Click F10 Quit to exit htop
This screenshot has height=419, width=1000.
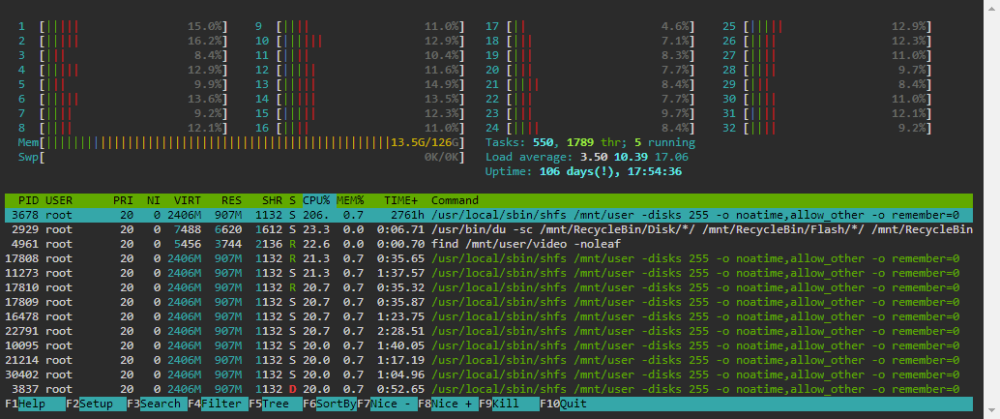564,404
